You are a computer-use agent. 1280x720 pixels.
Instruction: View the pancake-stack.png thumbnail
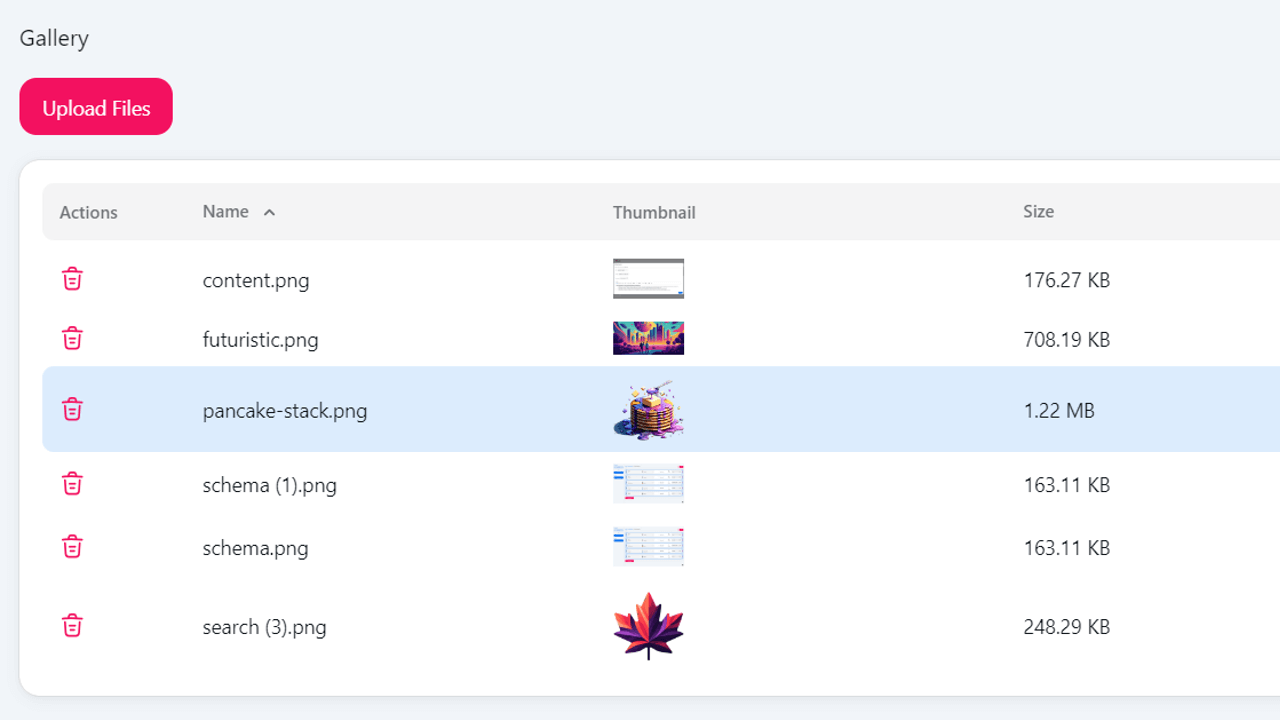pyautogui.click(x=648, y=409)
